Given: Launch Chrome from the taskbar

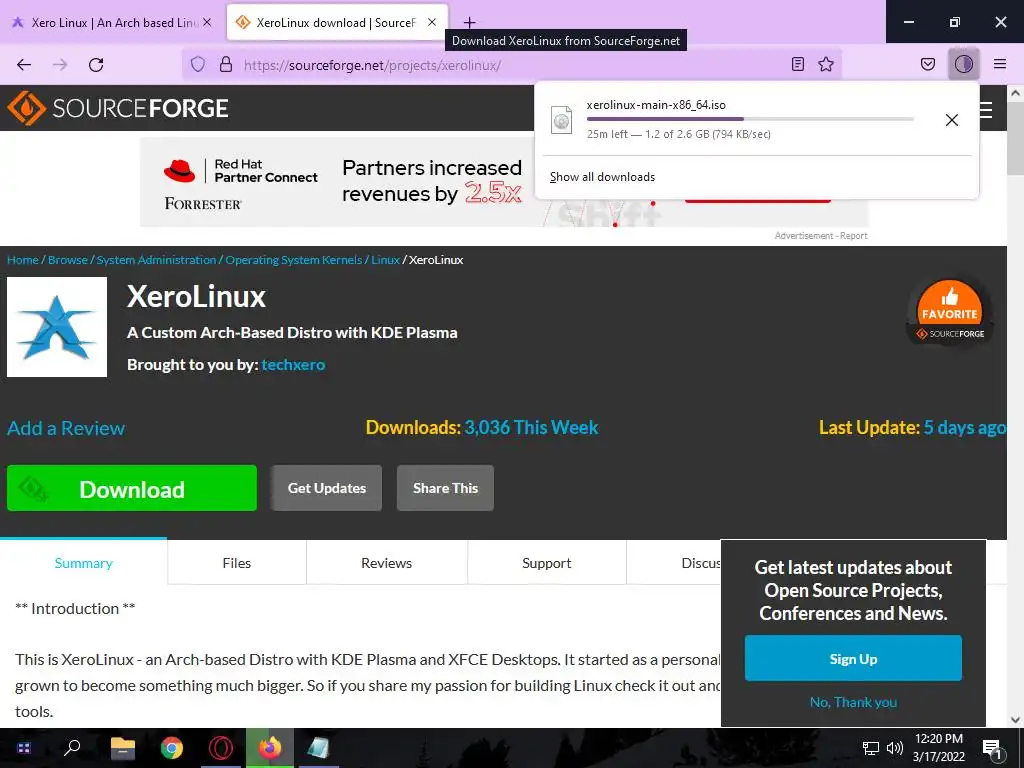Looking at the screenshot, I should 172,748.
